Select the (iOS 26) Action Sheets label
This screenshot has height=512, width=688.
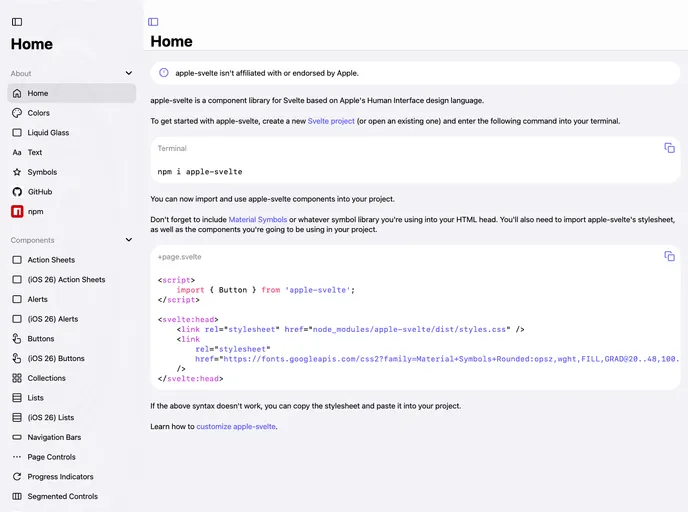coord(66,279)
